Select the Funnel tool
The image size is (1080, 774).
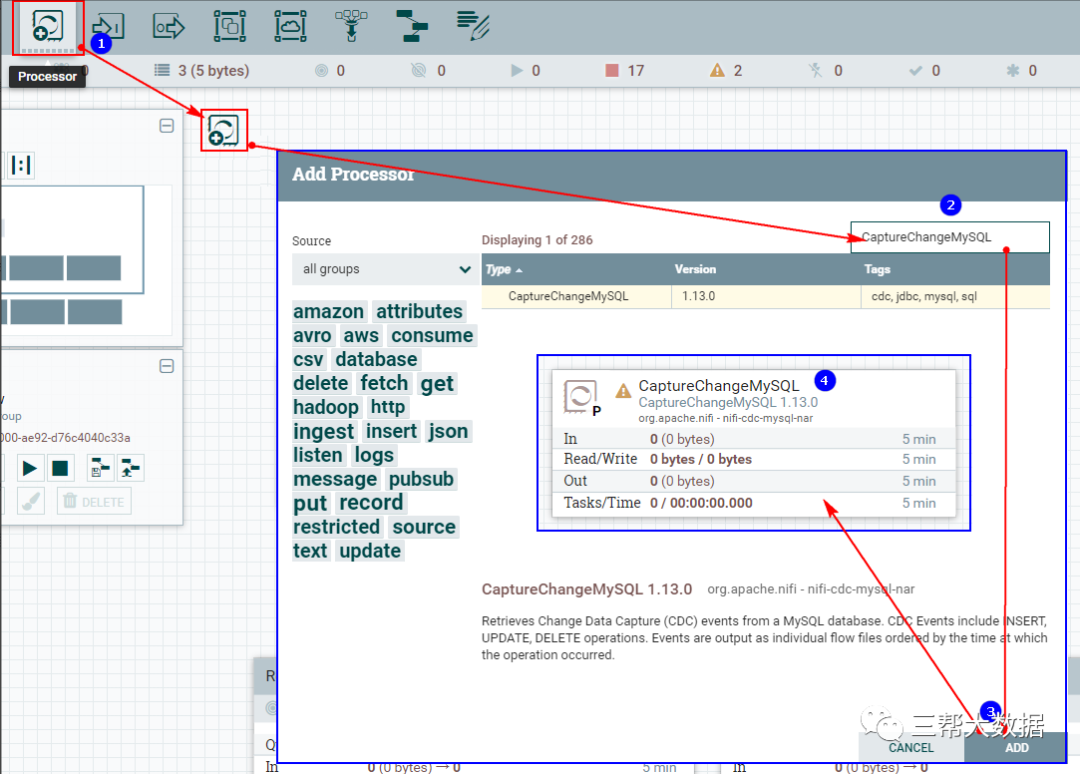point(350,26)
